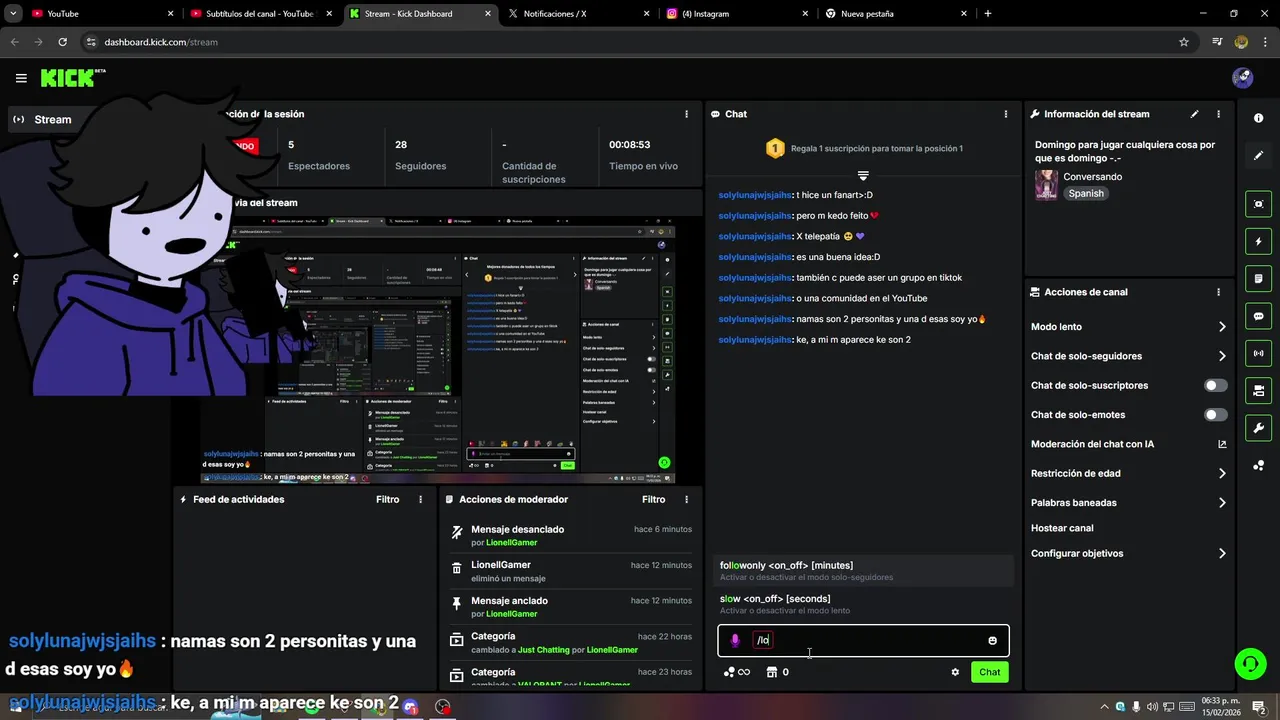This screenshot has width=1280, height=720.
Task: Open Windows notification center
Action: coord(1259,707)
